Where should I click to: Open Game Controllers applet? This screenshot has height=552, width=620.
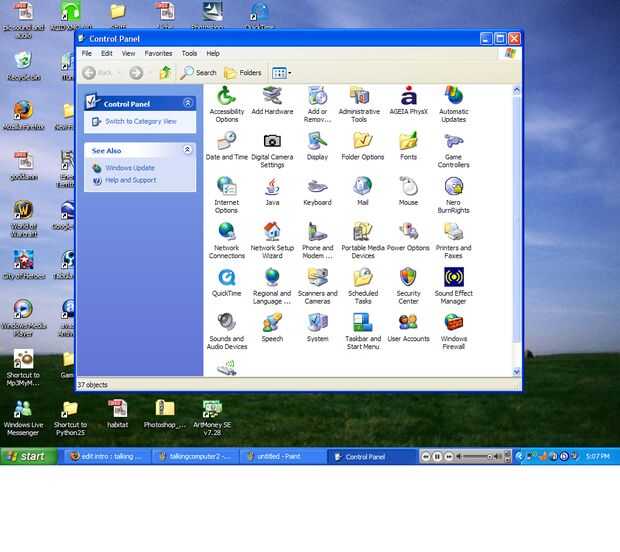coord(454,149)
